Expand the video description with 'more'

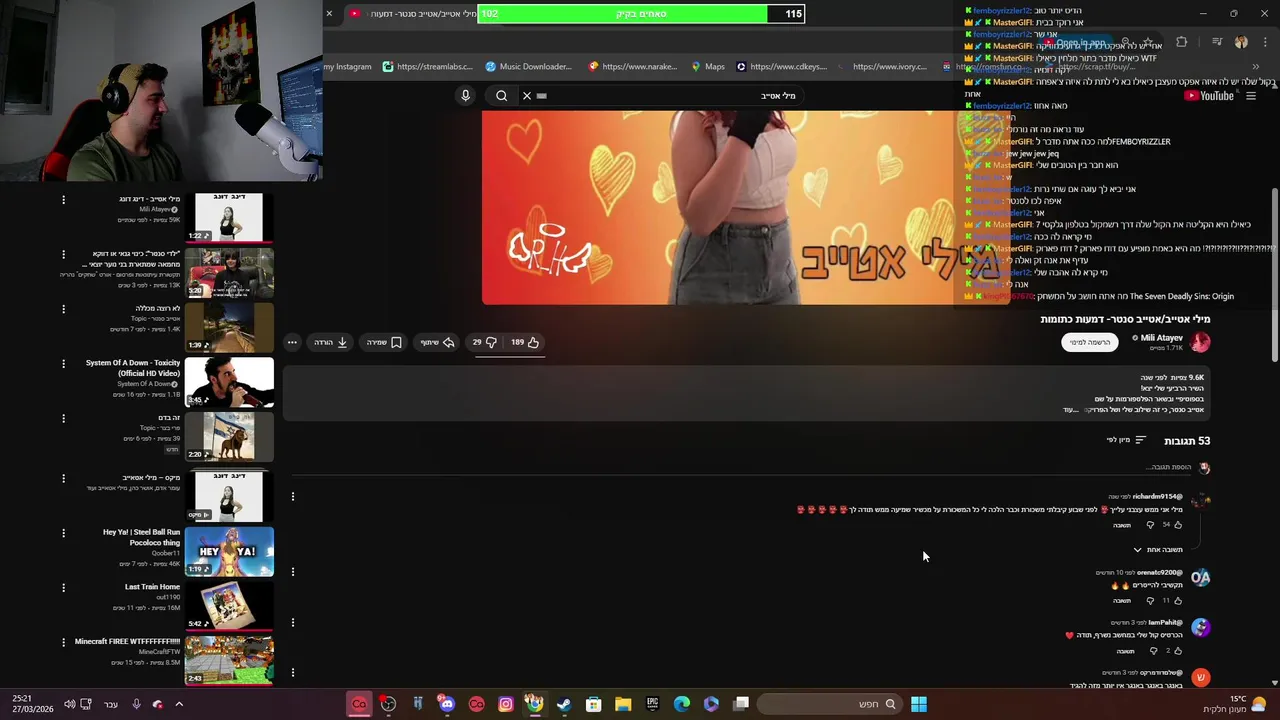pyautogui.click(x=1070, y=410)
